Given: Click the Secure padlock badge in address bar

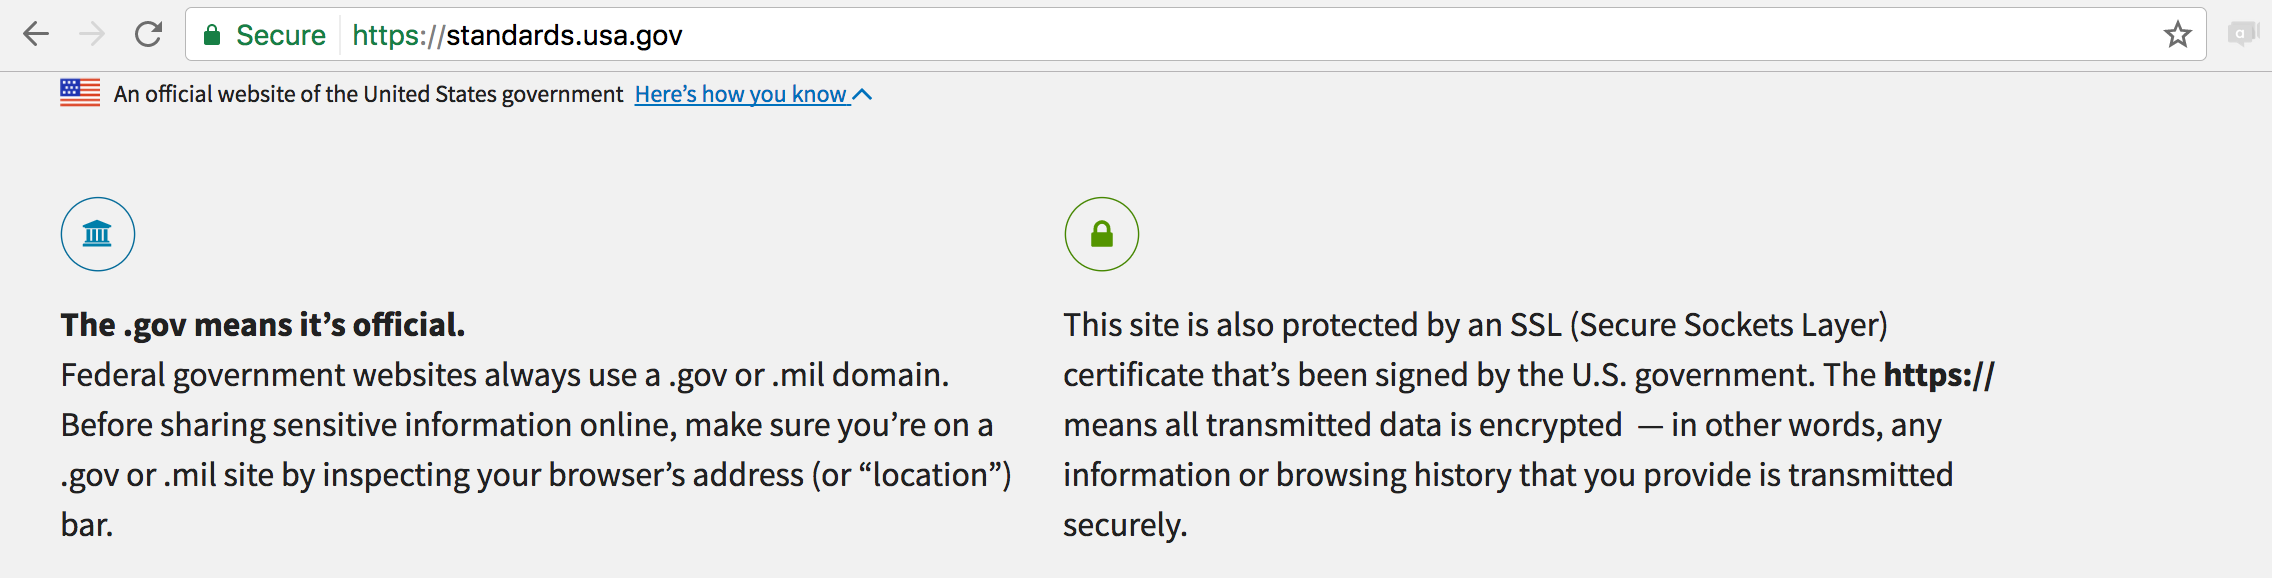Looking at the screenshot, I should click(213, 34).
